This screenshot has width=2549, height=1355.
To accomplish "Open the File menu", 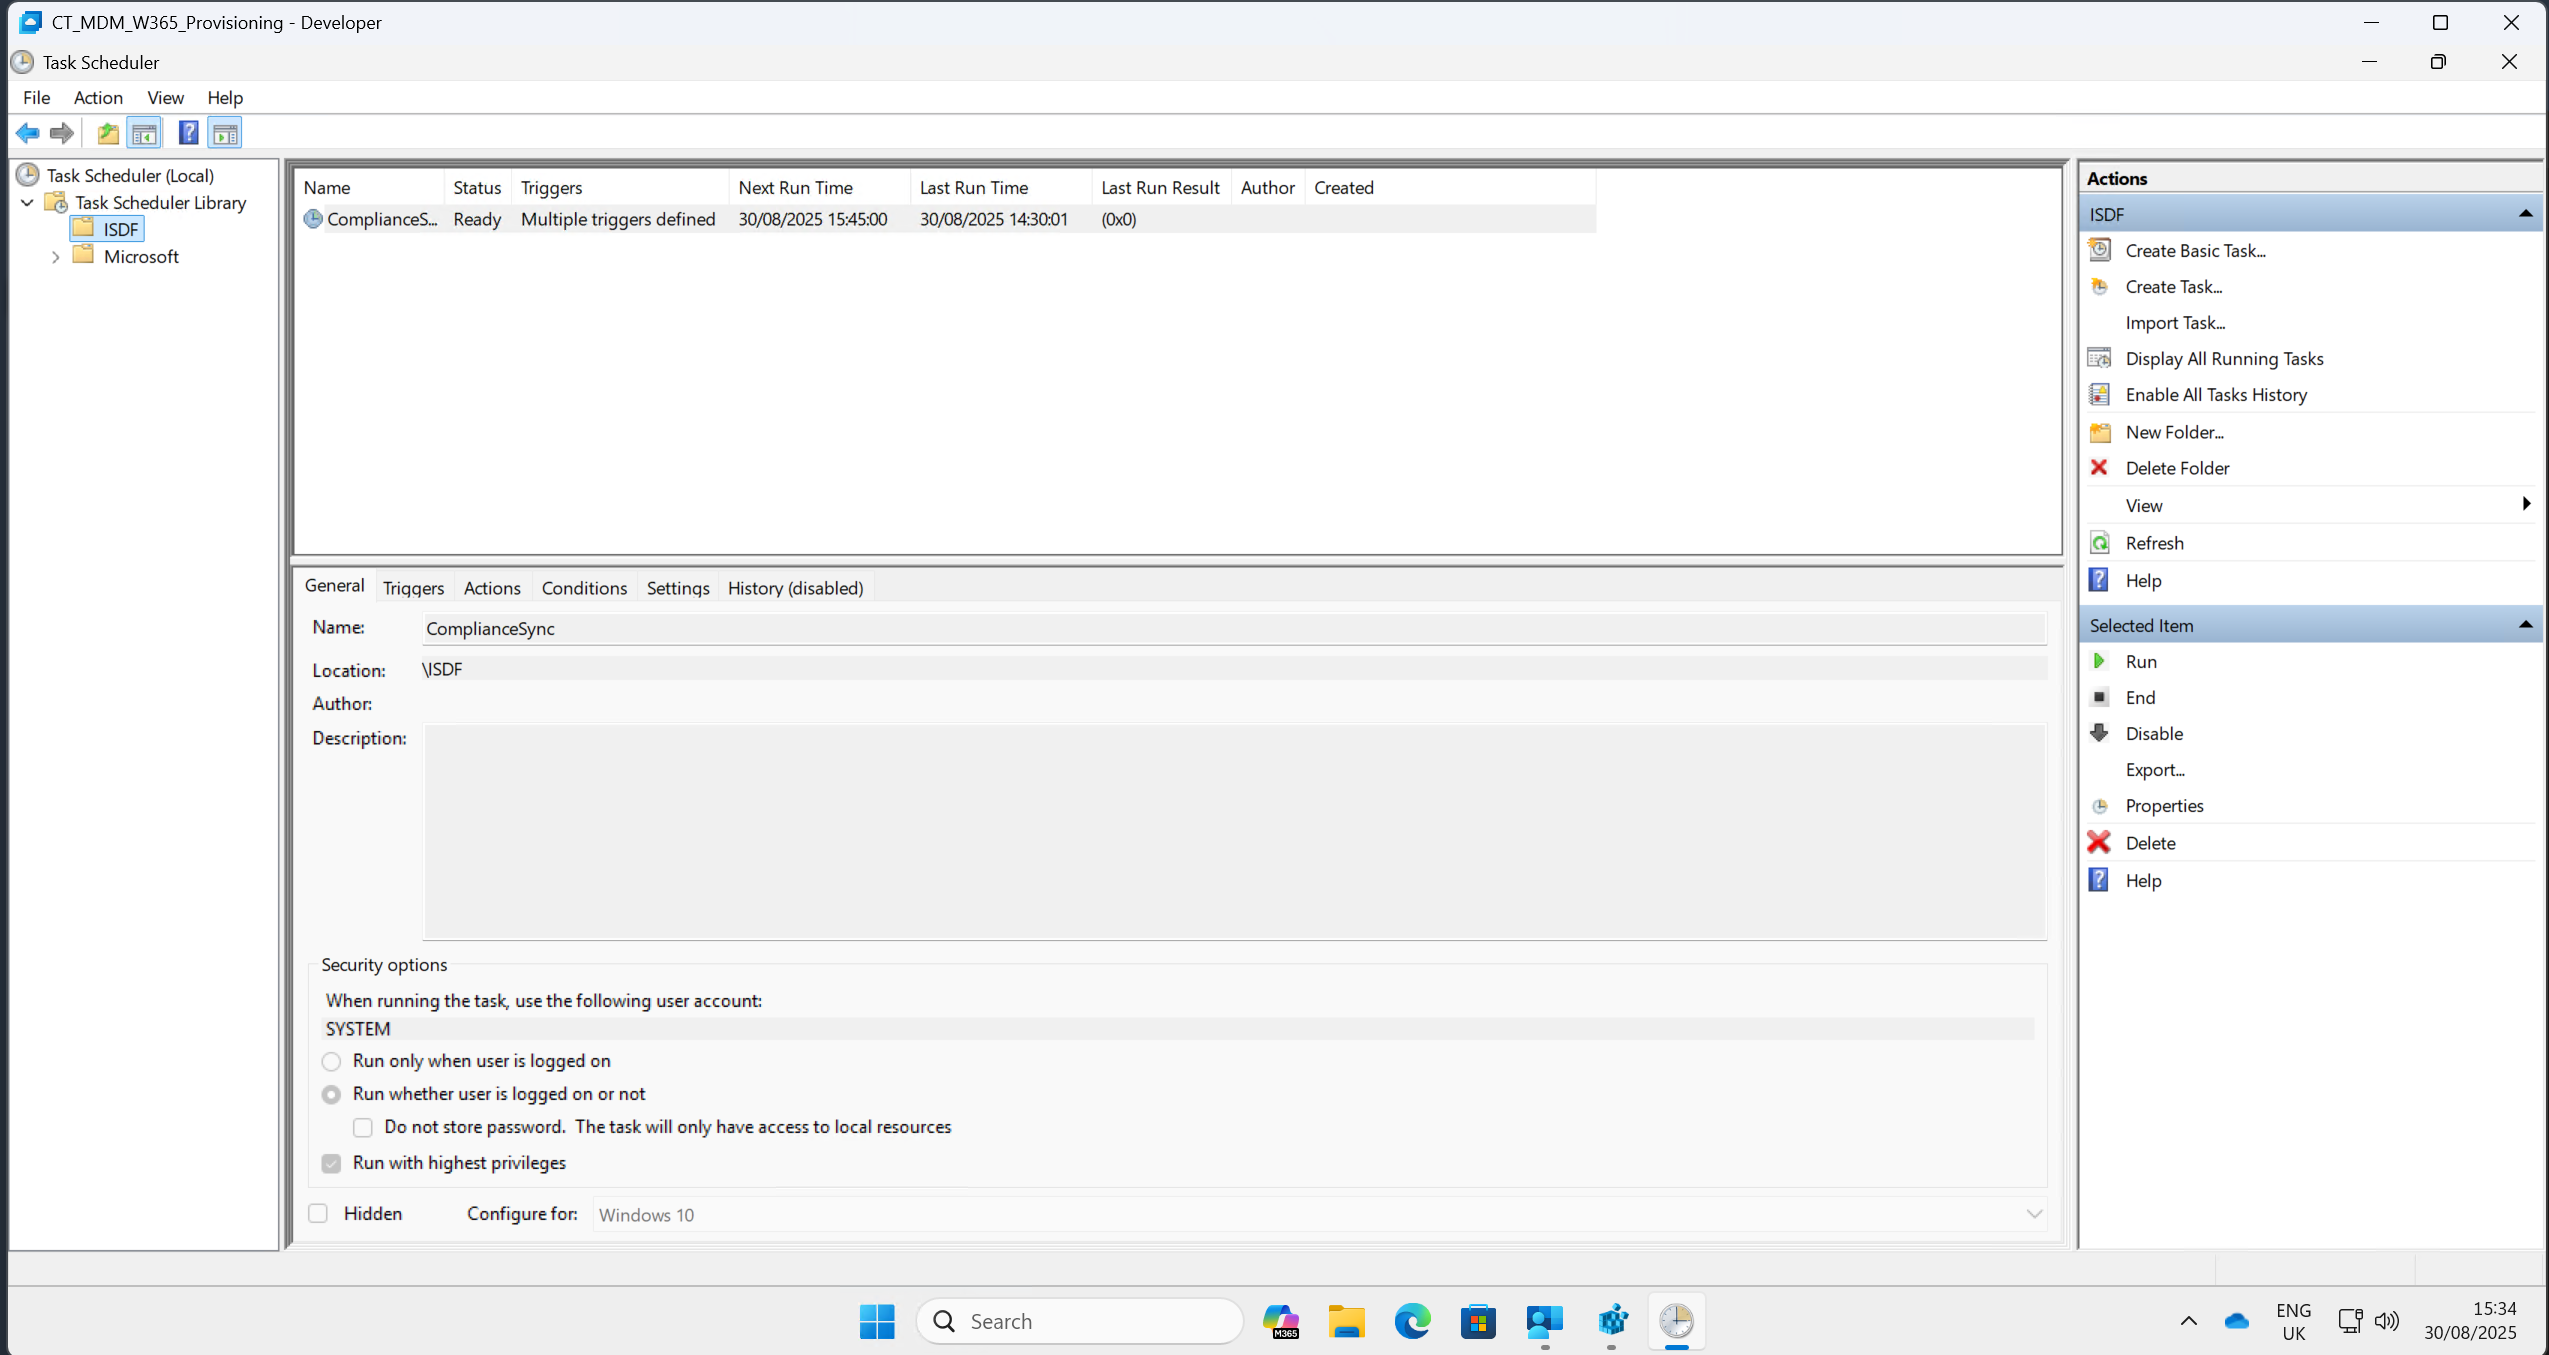I will pos(36,97).
